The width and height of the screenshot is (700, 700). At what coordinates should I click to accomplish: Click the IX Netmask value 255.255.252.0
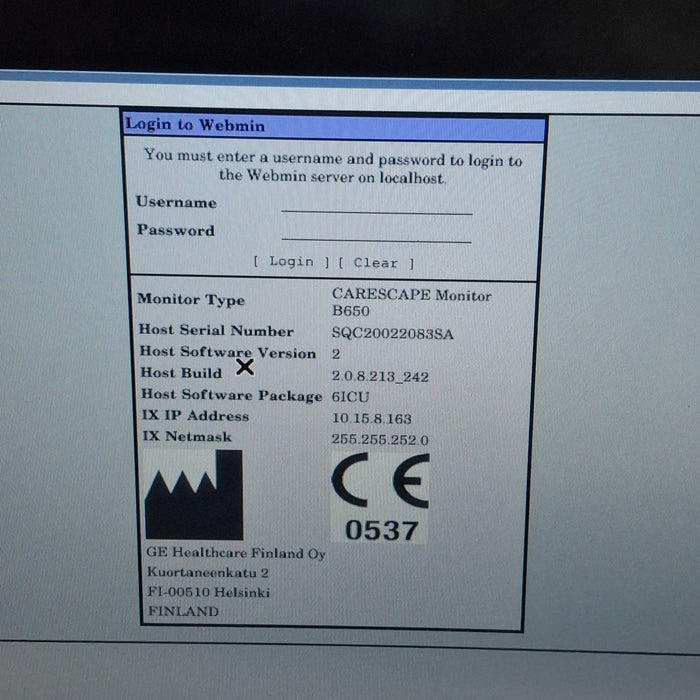pyautogui.click(x=379, y=440)
